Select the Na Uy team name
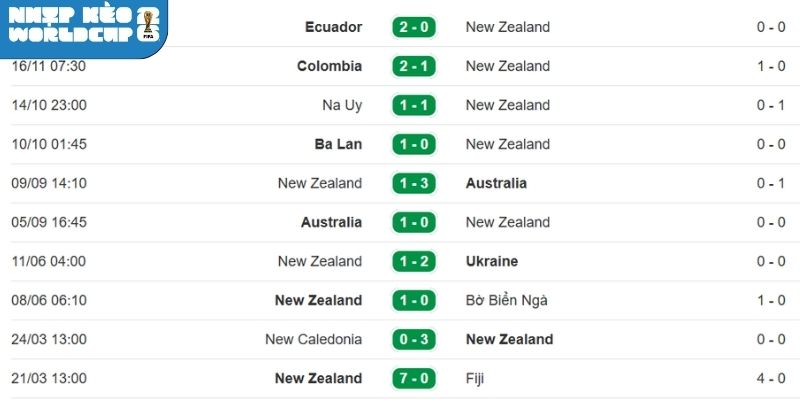The width and height of the screenshot is (800, 400). click(x=342, y=105)
